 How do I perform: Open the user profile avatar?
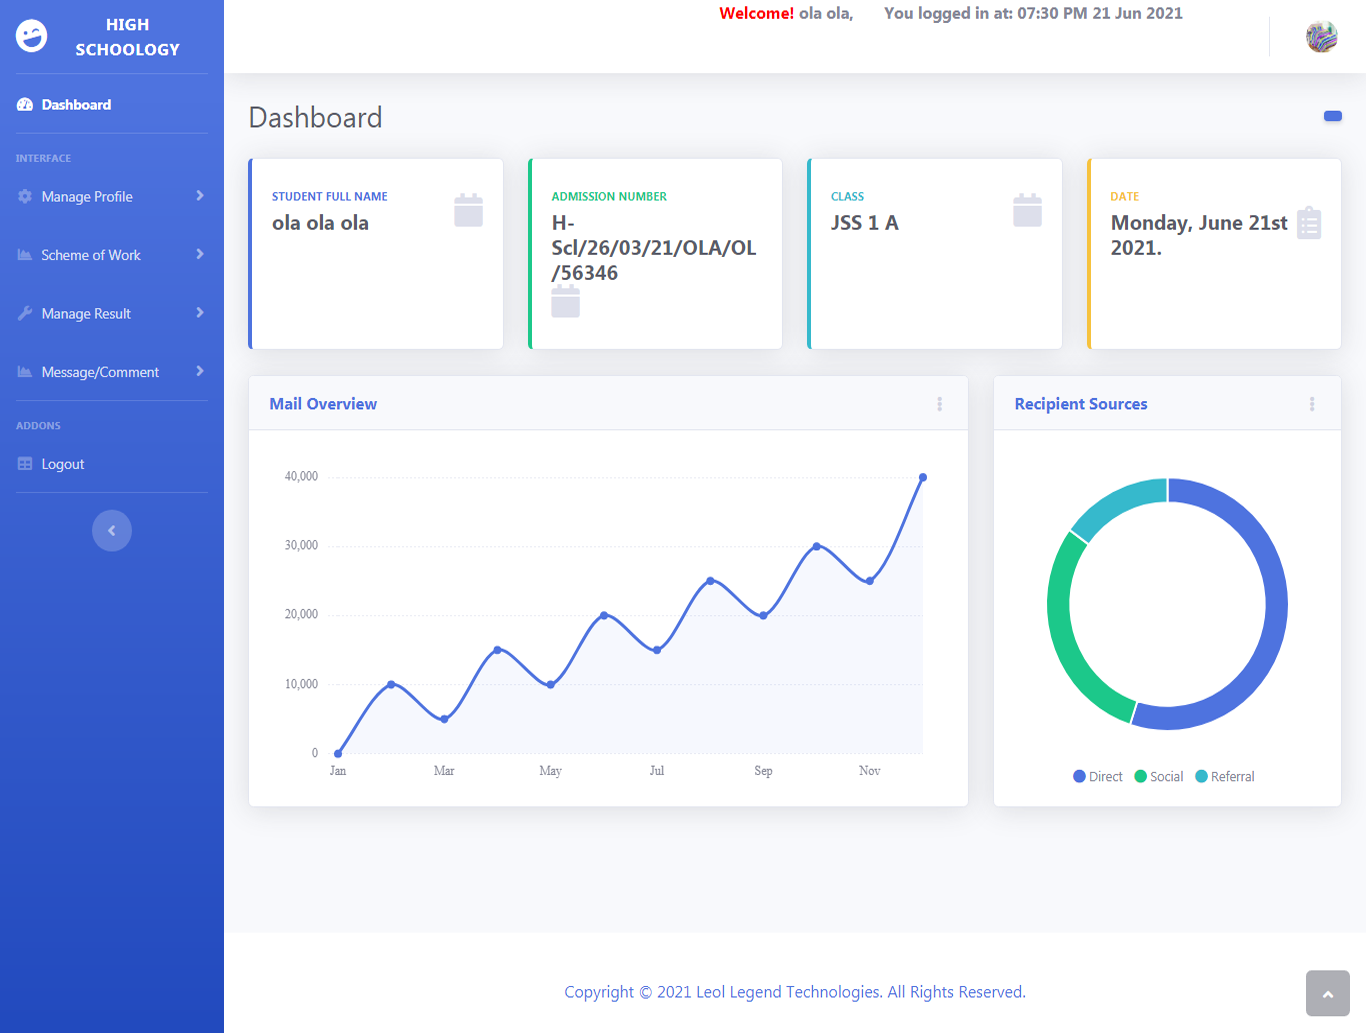pyautogui.click(x=1321, y=37)
